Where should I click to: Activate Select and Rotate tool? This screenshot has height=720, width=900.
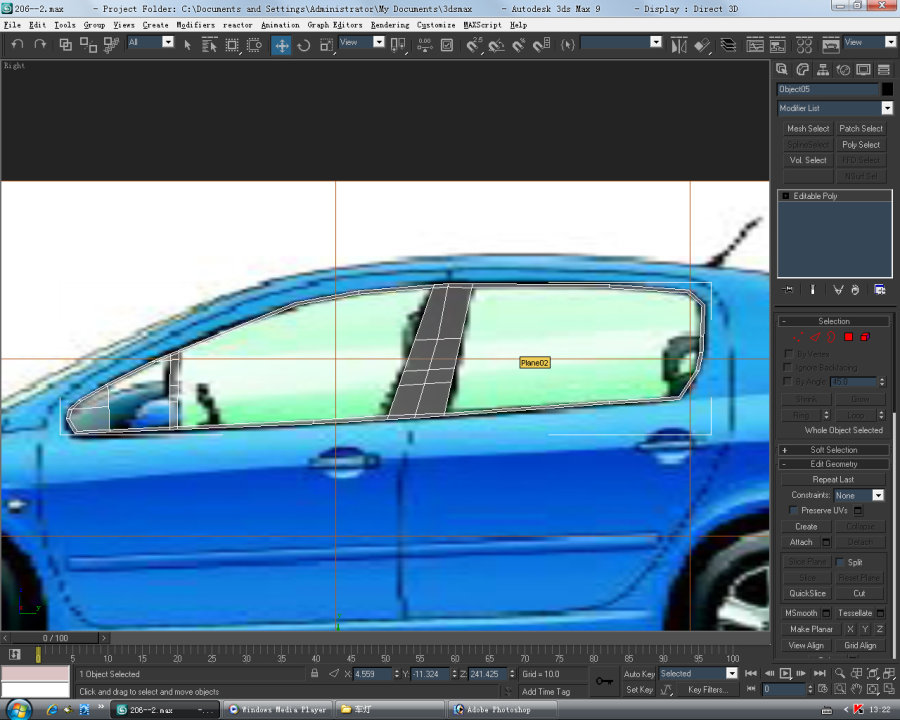(x=304, y=45)
